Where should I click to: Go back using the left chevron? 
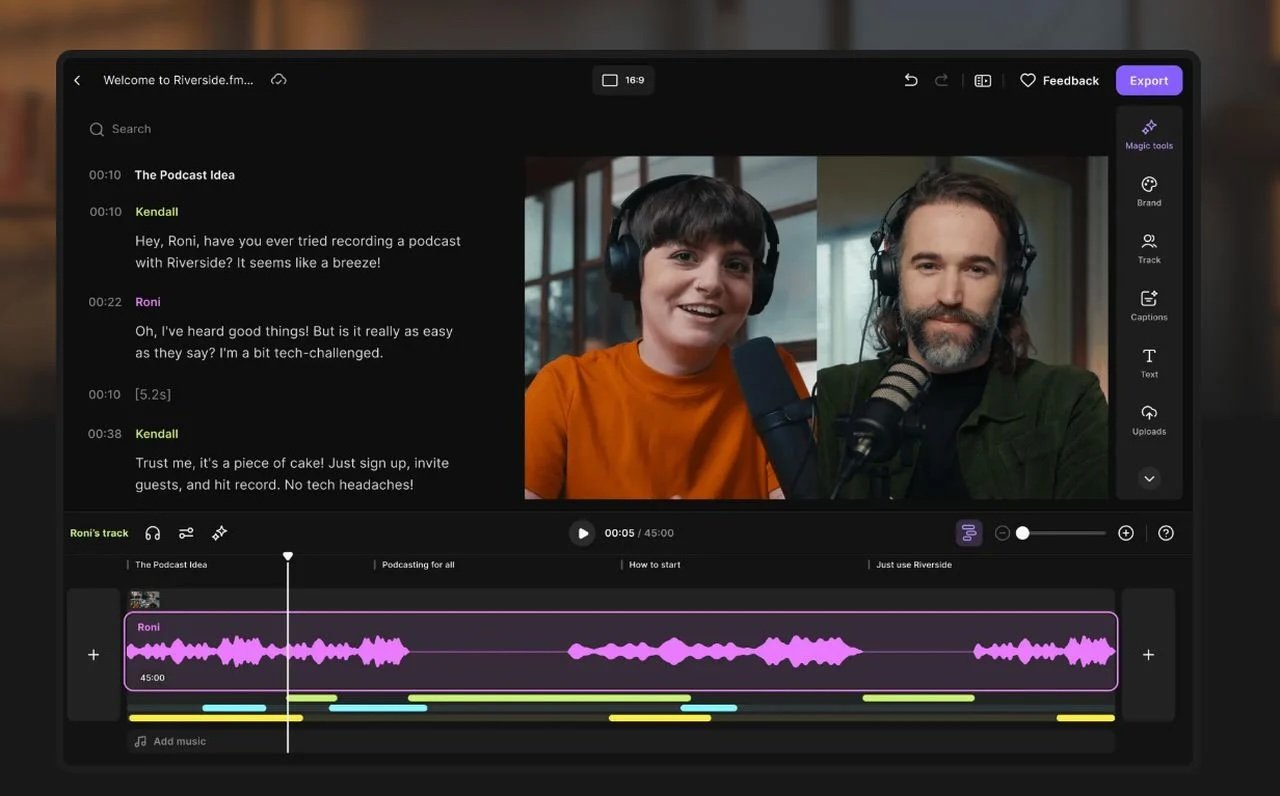(x=77, y=80)
